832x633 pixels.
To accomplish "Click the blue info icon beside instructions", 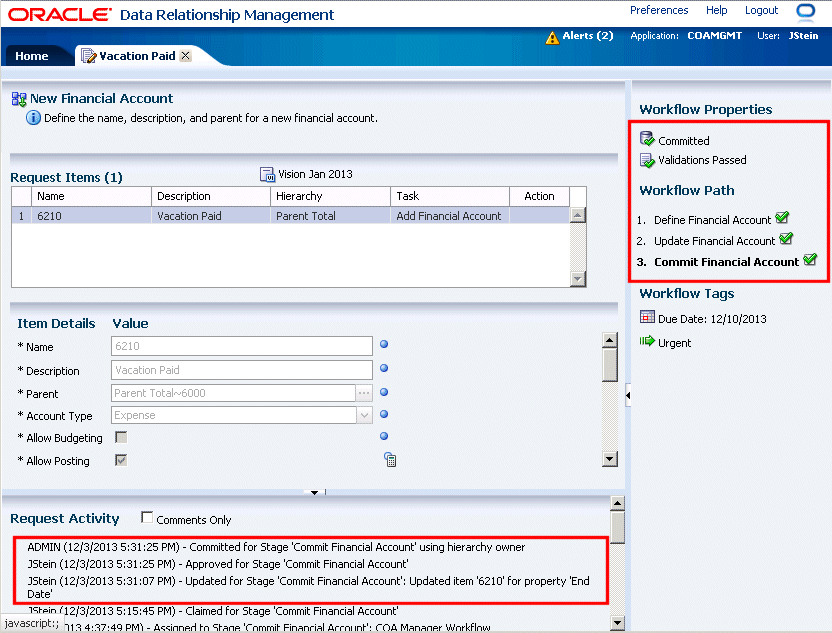I will click(x=33, y=118).
